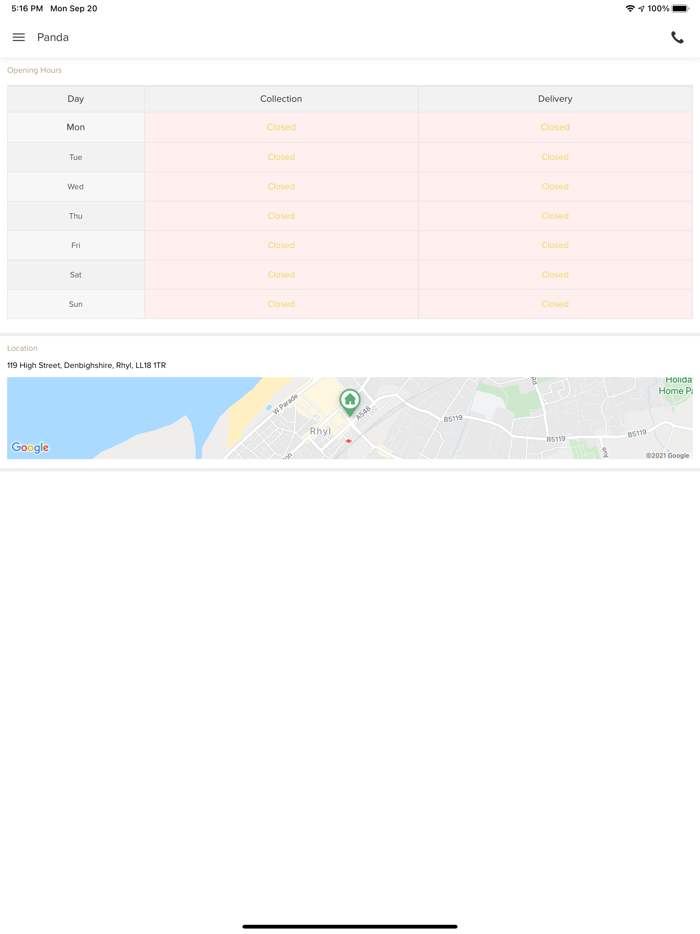Click Friday's Delivery Closed cell
700x934 pixels.
(555, 245)
